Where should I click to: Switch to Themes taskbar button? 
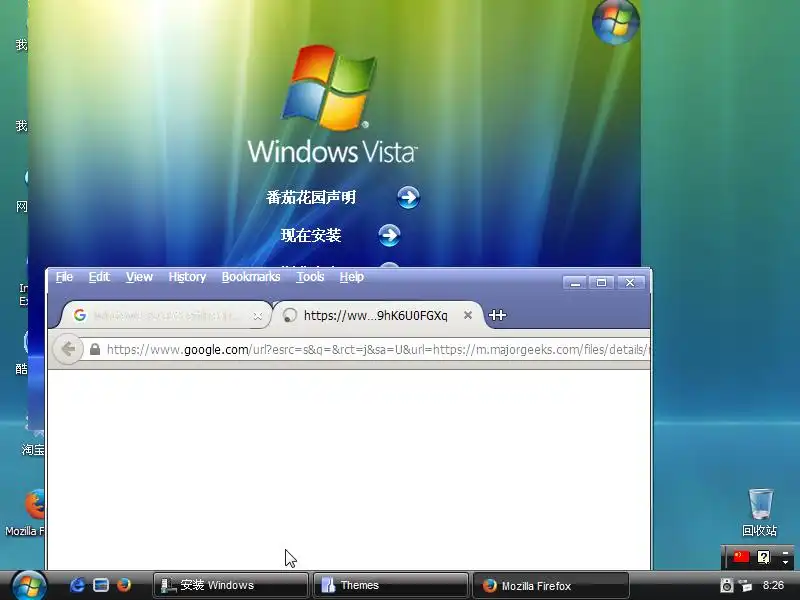click(x=390, y=585)
